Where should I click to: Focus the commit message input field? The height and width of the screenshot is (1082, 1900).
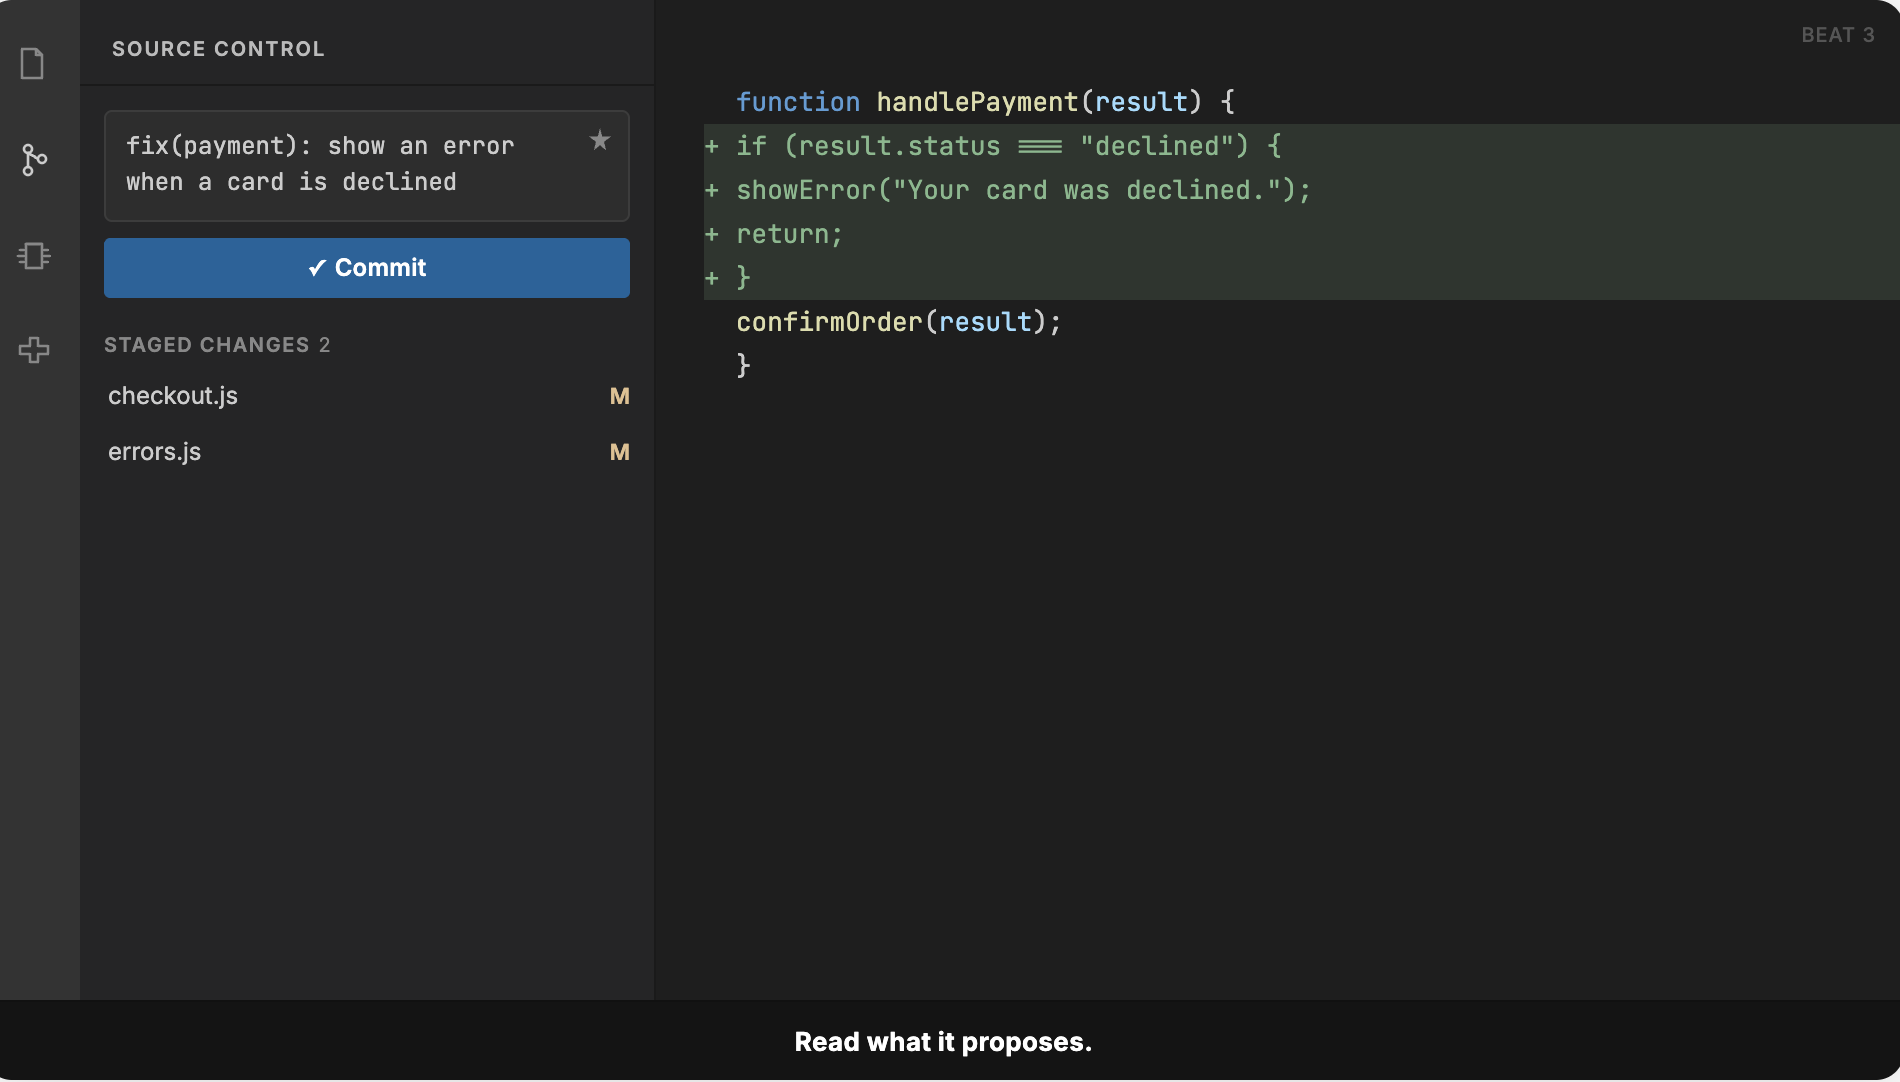pyautogui.click(x=367, y=166)
